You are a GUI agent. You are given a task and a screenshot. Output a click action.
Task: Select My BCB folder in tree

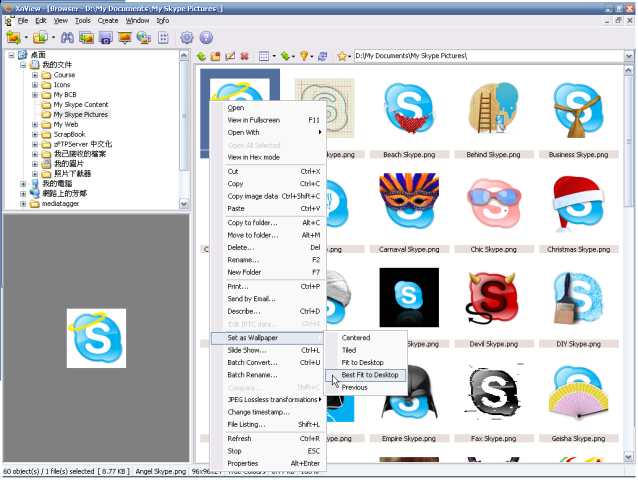pyautogui.click(x=65, y=95)
